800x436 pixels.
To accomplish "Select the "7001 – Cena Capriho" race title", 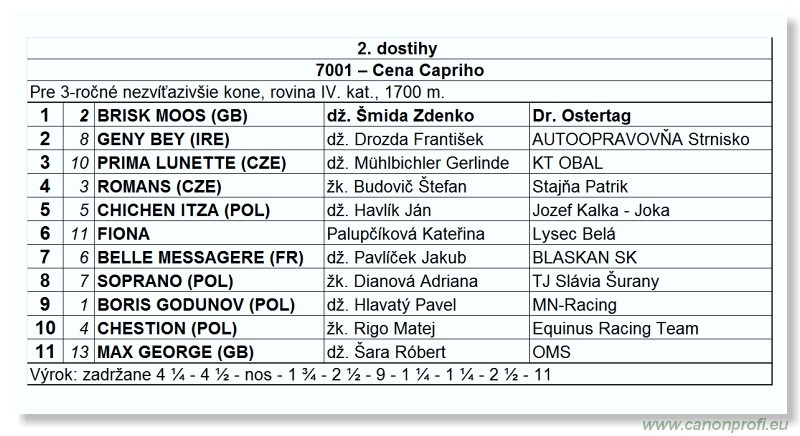I will [397, 70].
